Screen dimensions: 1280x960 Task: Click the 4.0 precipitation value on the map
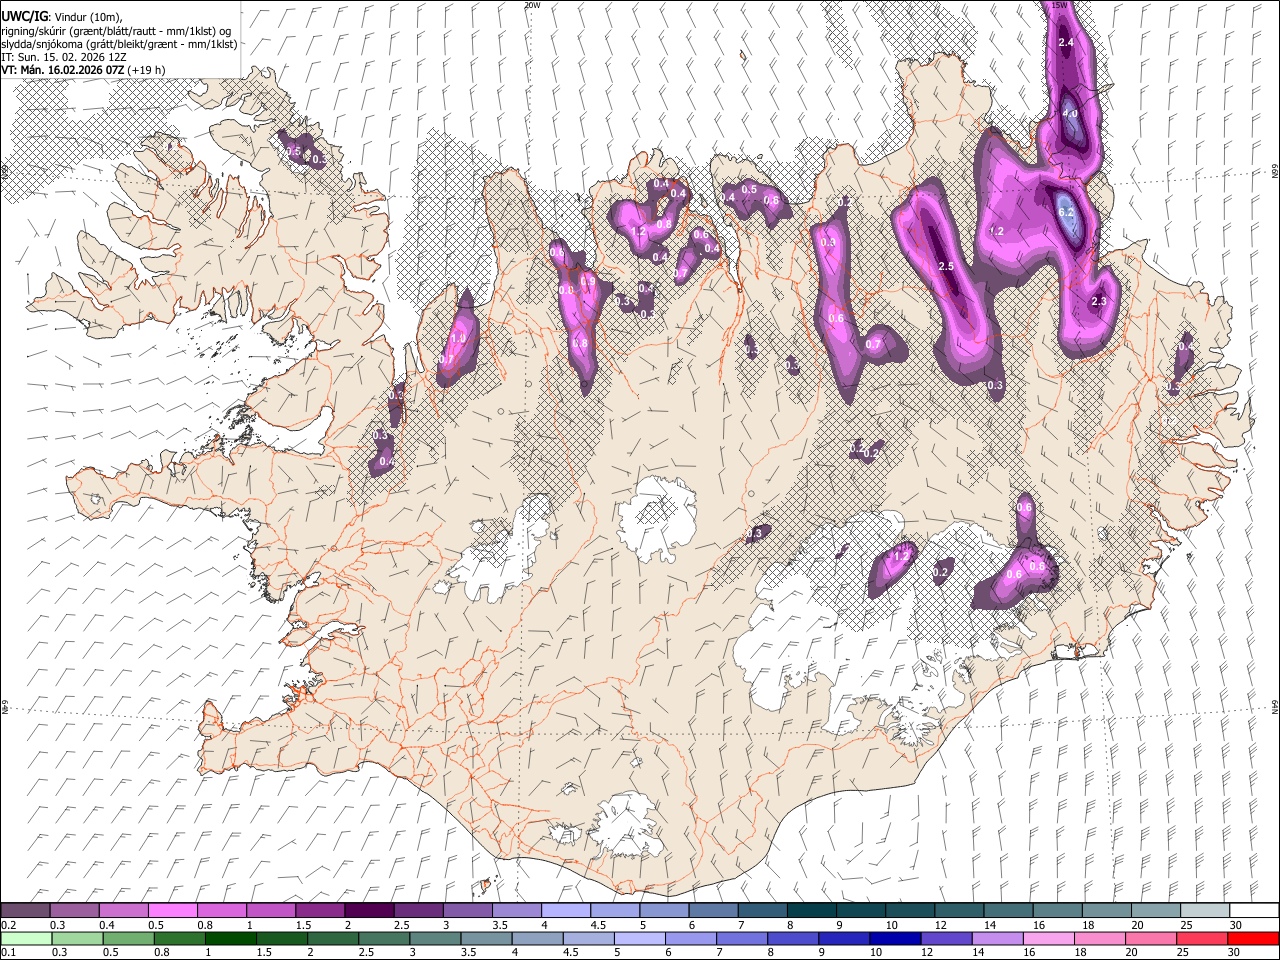[x=1069, y=114]
